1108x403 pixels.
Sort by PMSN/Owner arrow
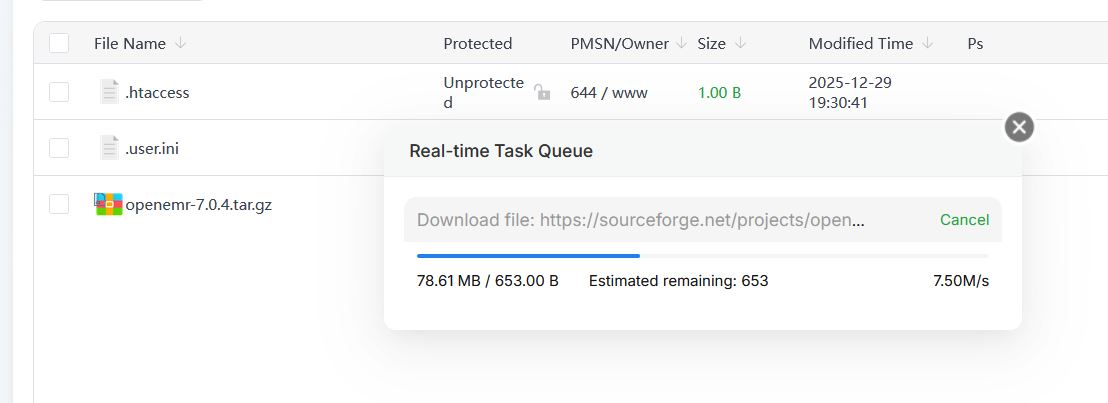coord(681,43)
